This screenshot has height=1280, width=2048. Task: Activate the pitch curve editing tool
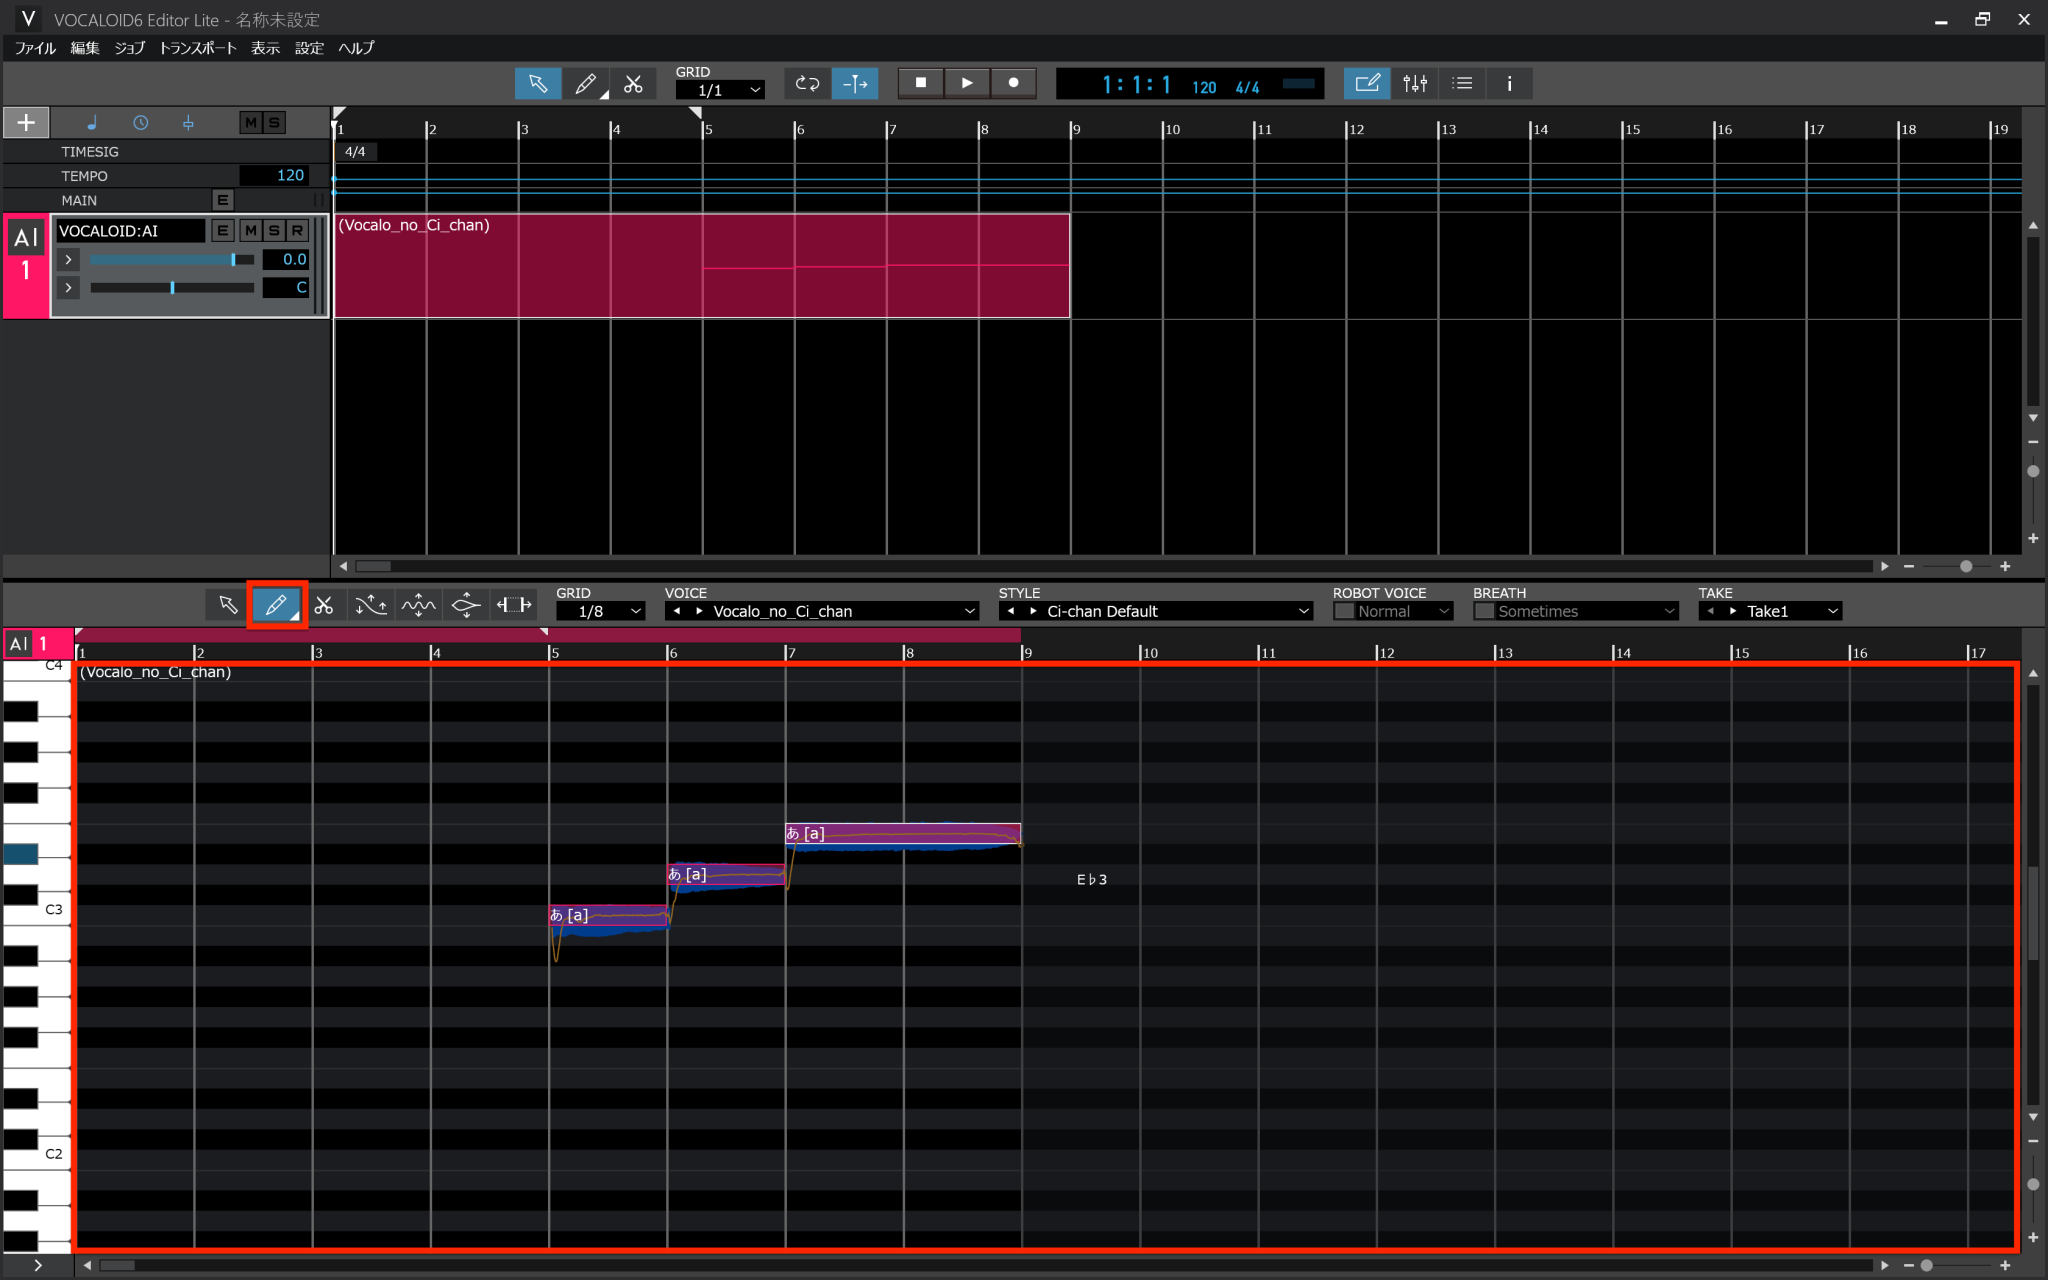click(370, 604)
